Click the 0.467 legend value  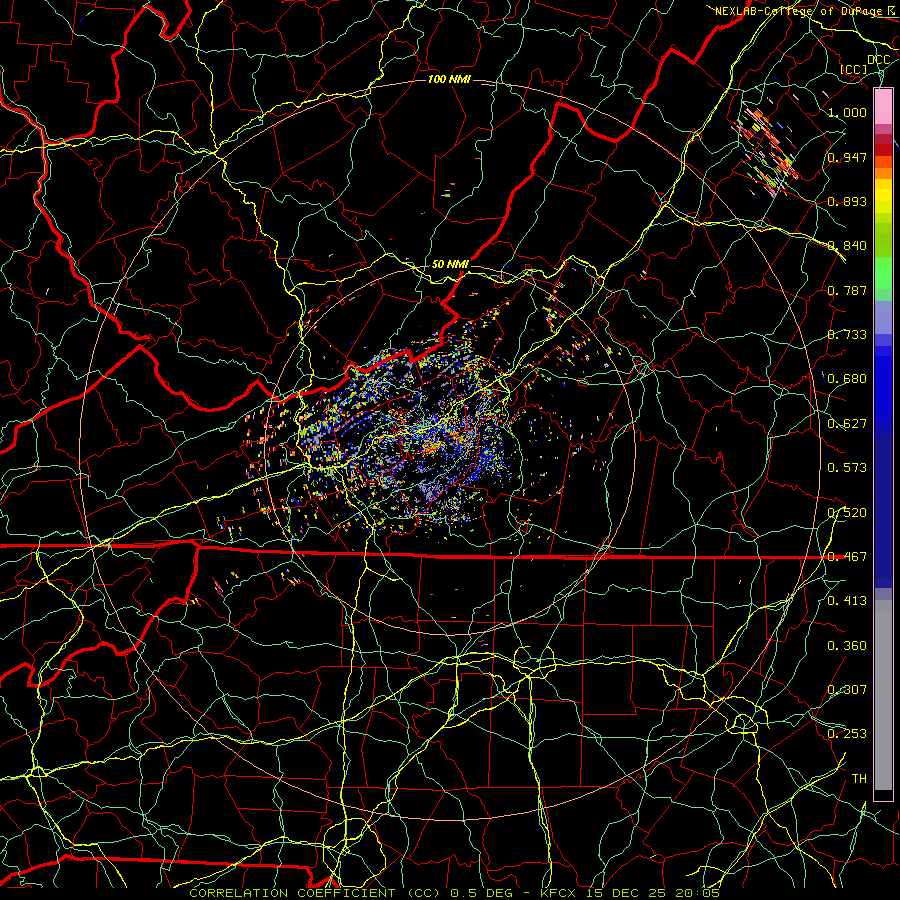847,557
